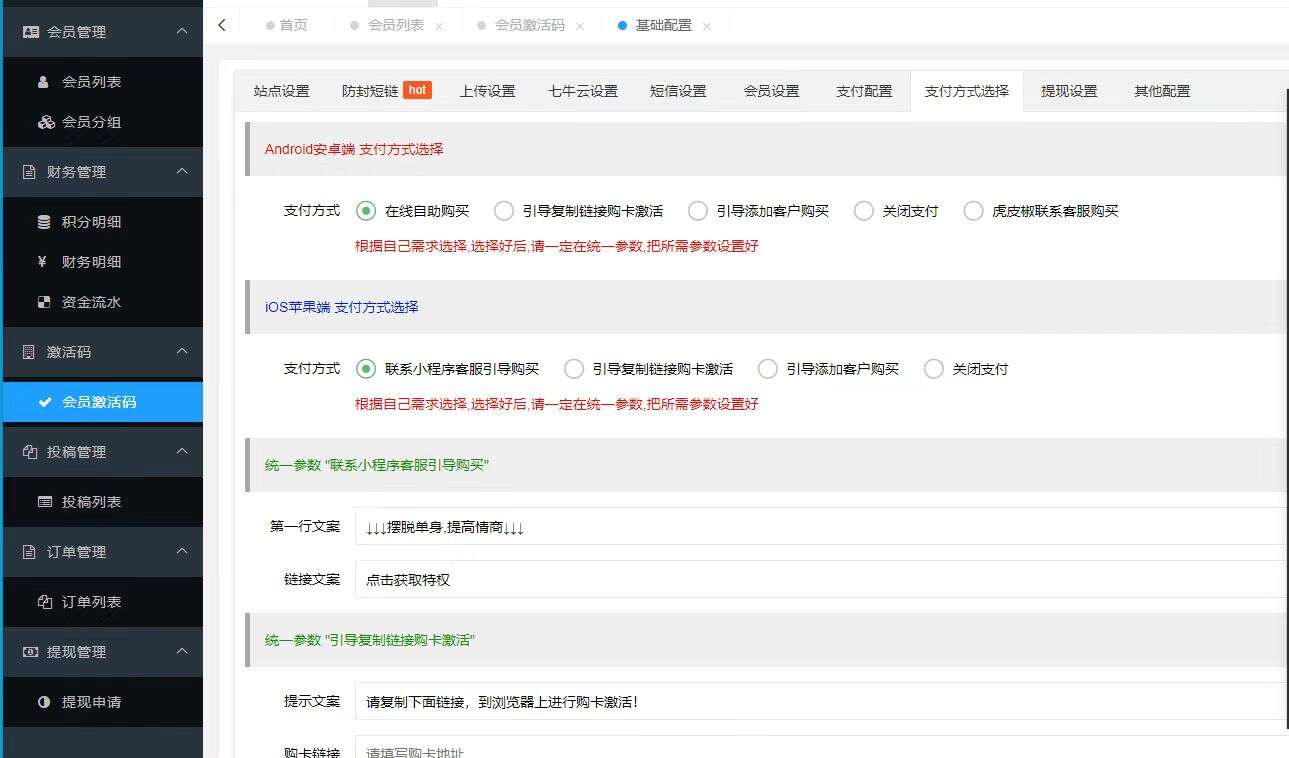Select 引导复制链接购卡激活 for Android
The image size is (1289, 758).
(x=503, y=211)
